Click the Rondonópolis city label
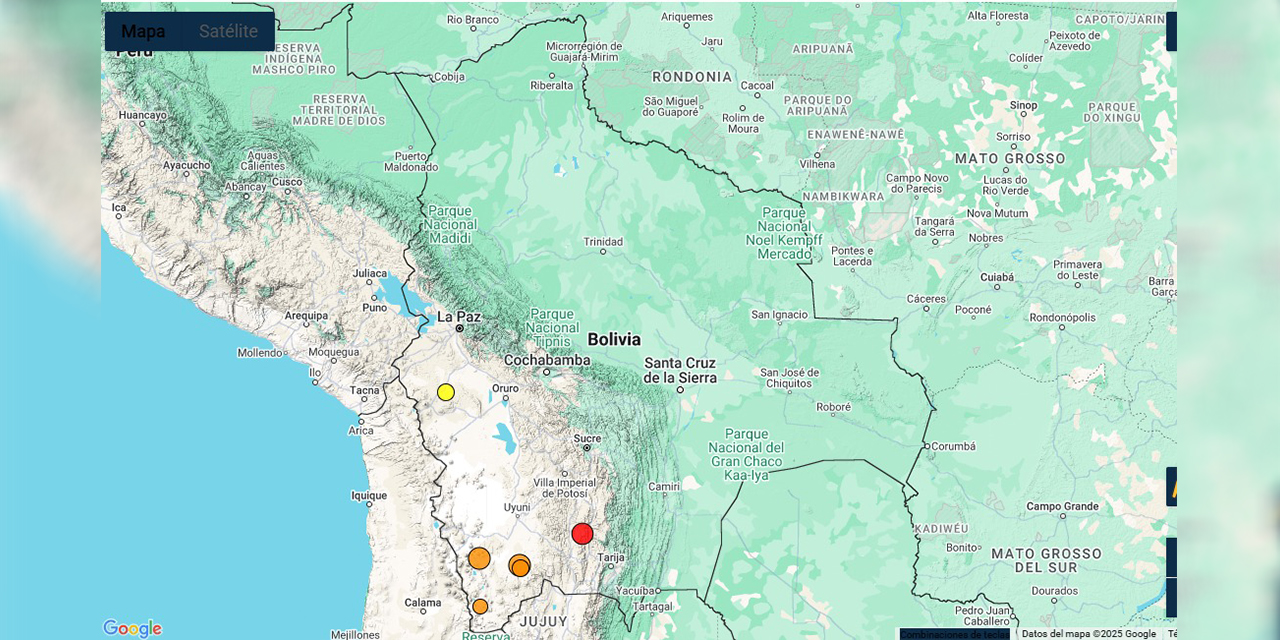 [1062, 318]
